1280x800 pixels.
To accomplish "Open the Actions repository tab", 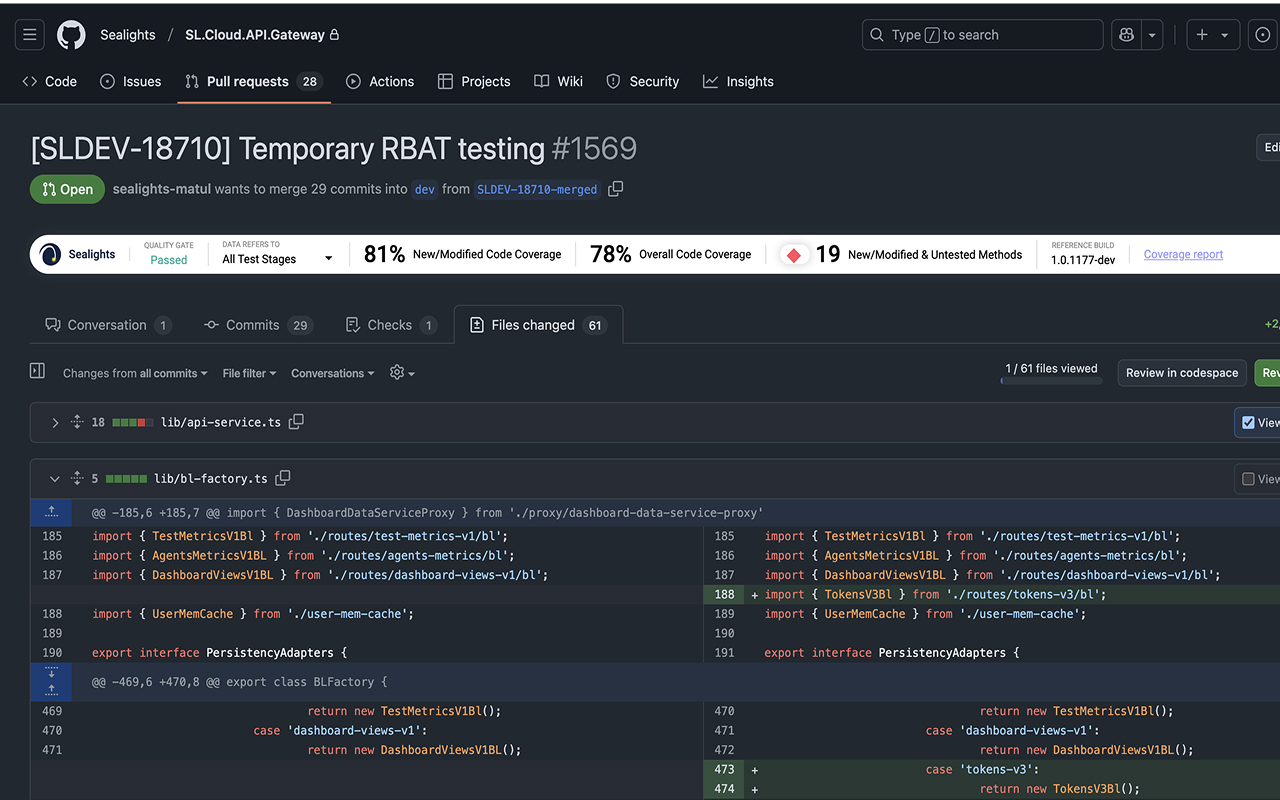I will click(380, 82).
